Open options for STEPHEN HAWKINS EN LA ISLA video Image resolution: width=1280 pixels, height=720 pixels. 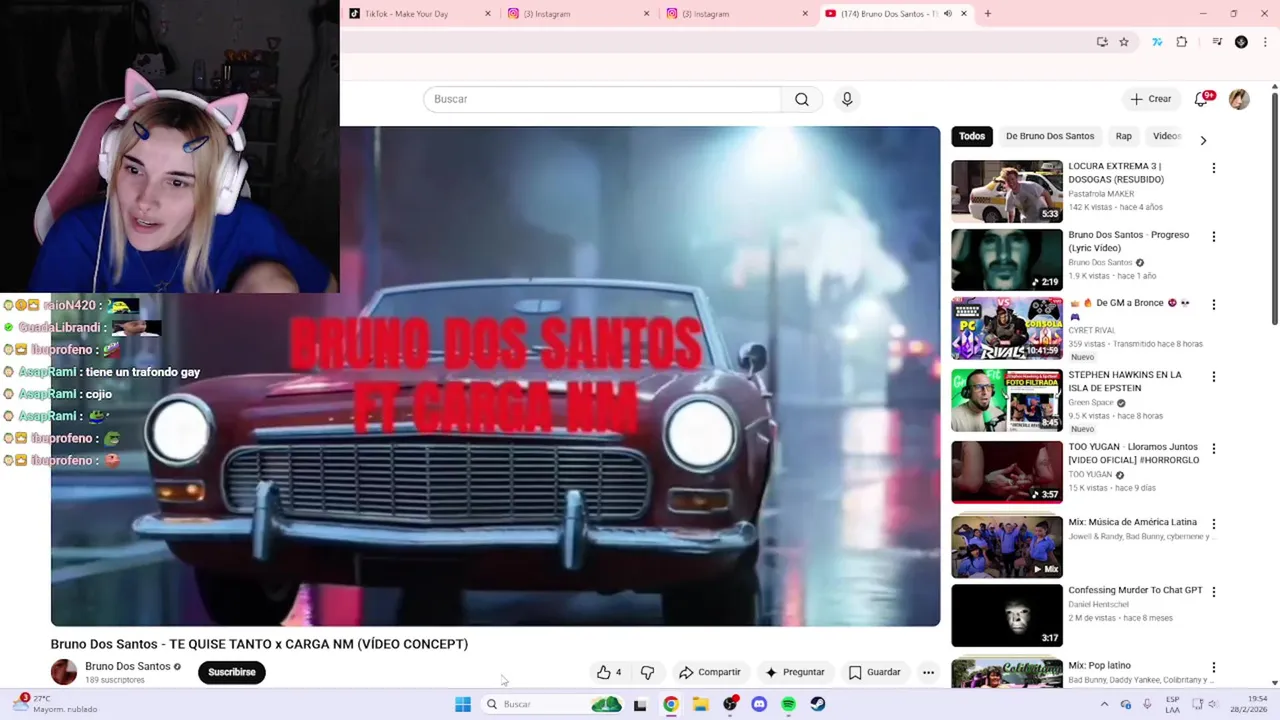pyautogui.click(x=1214, y=377)
